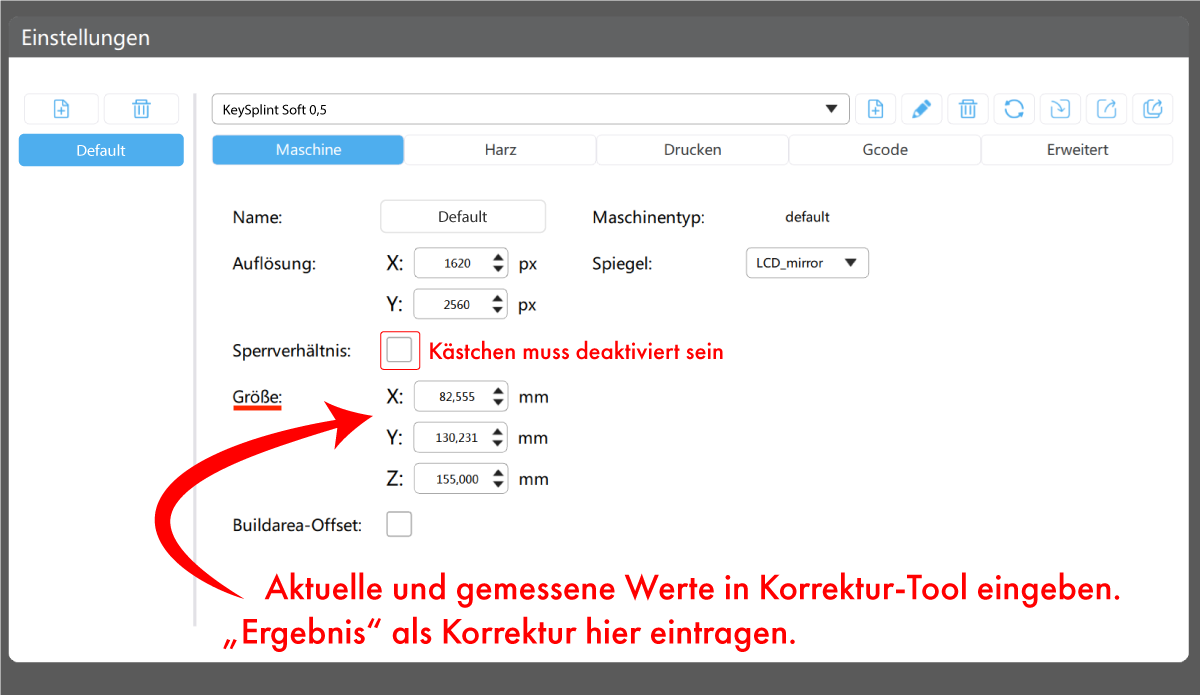Go to the Gcode tab

[884, 150]
